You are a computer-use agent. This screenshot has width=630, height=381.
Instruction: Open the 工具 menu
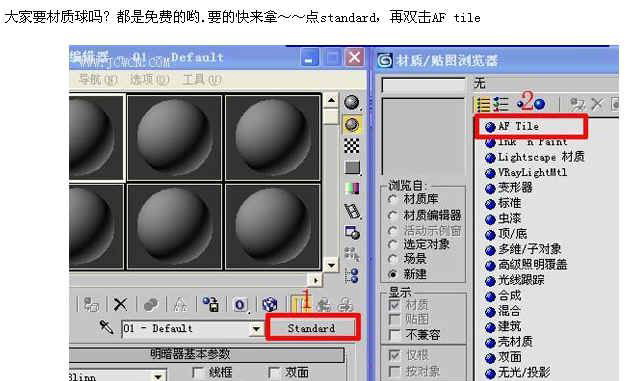(202, 79)
